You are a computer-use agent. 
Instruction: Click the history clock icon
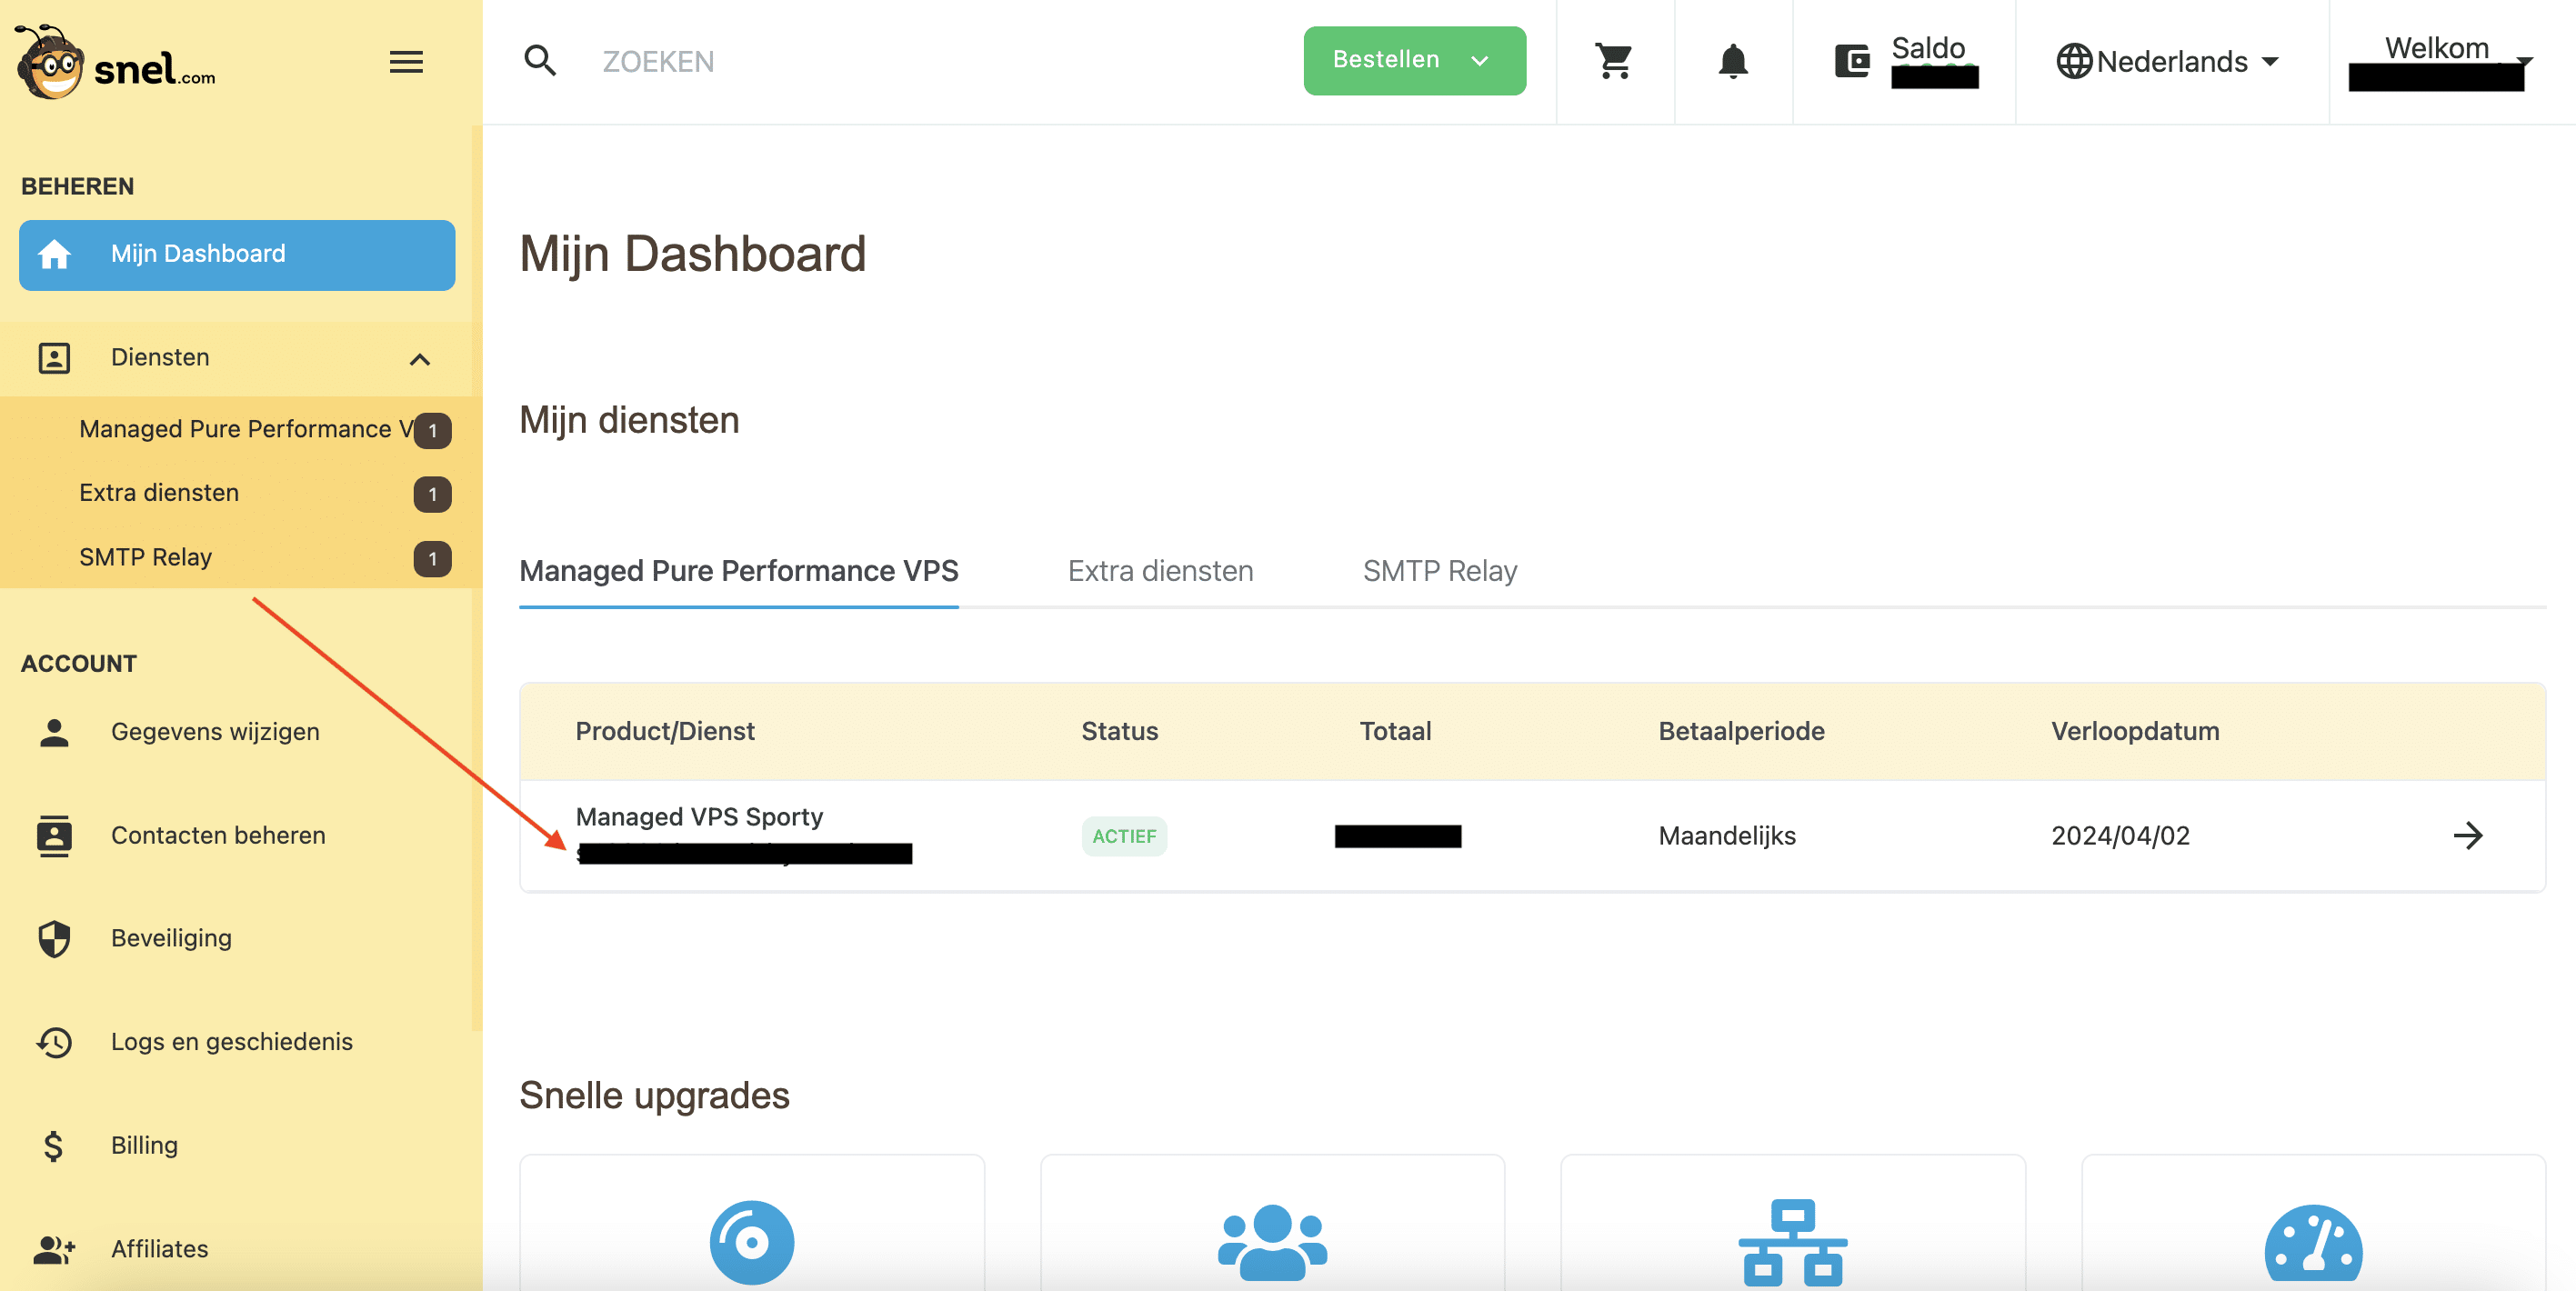54,1042
